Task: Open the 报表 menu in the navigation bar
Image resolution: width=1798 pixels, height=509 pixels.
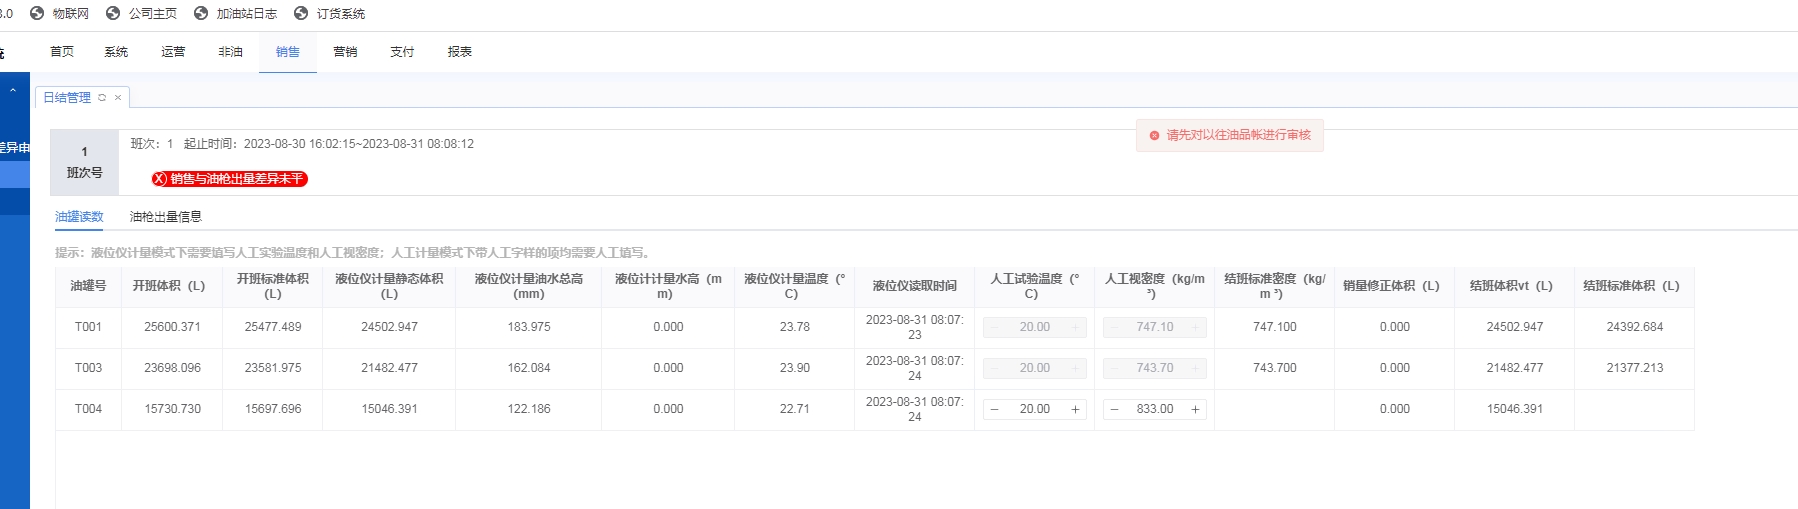Action: click(x=460, y=52)
